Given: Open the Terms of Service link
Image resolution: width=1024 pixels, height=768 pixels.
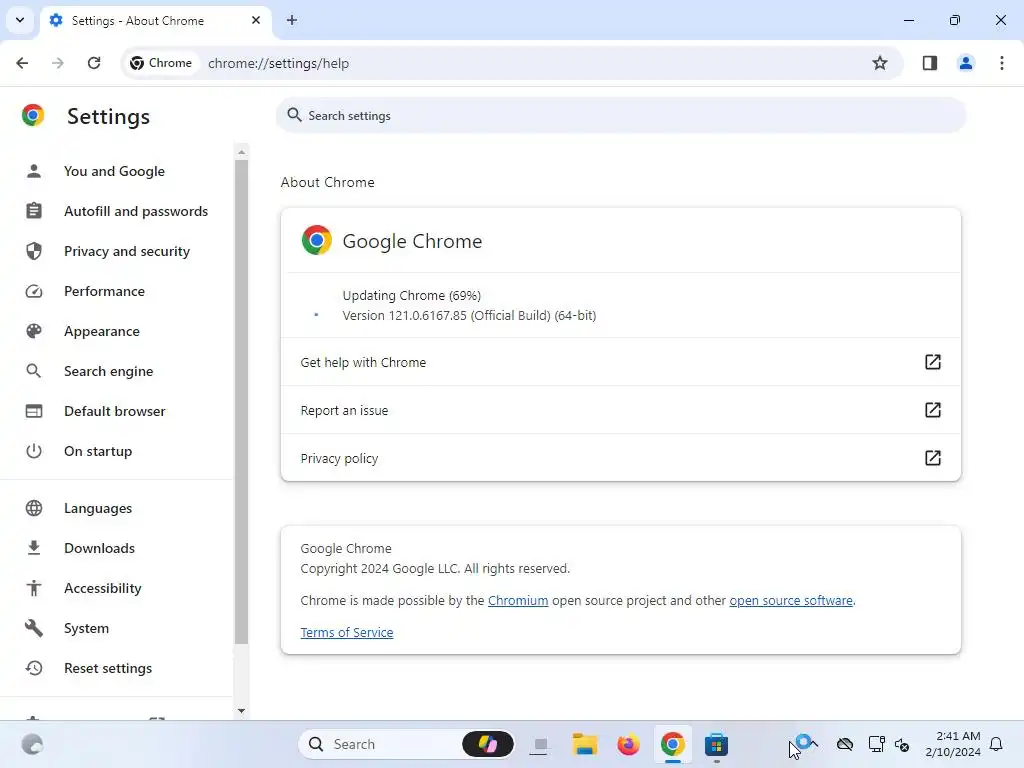Looking at the screenshot, I should click(x=347, y=632).
